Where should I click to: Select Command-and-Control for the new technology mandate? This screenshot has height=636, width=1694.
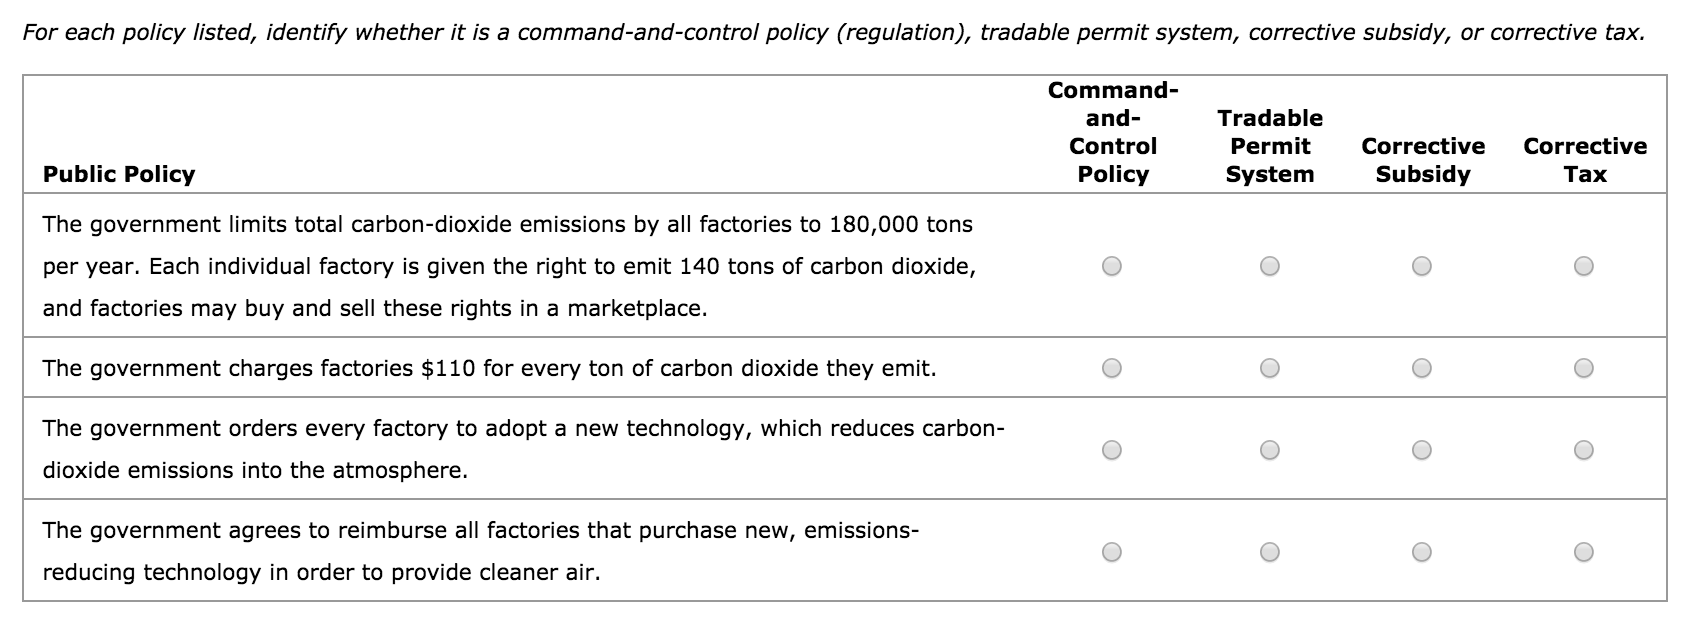click(1112, 450)
